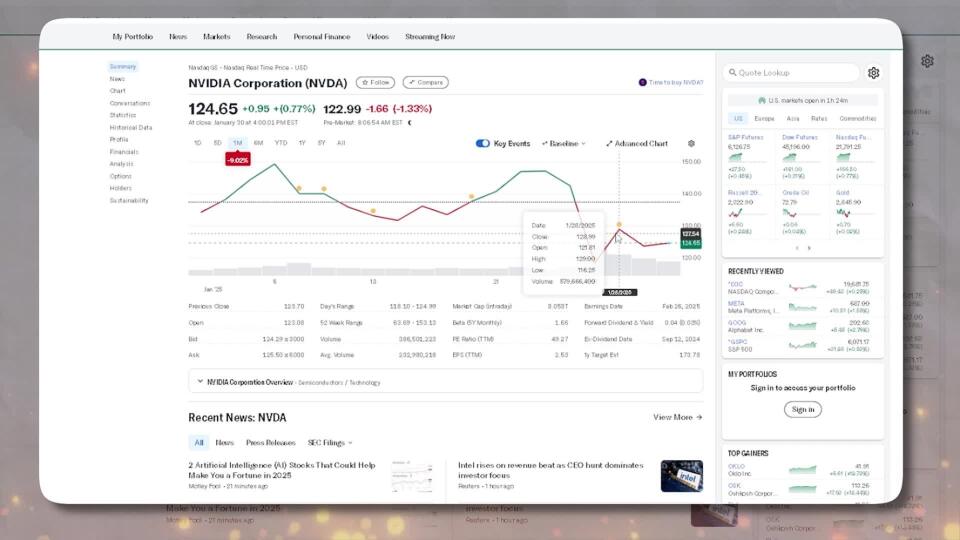Open Personal Finance in the top navigation

[321, 37]
